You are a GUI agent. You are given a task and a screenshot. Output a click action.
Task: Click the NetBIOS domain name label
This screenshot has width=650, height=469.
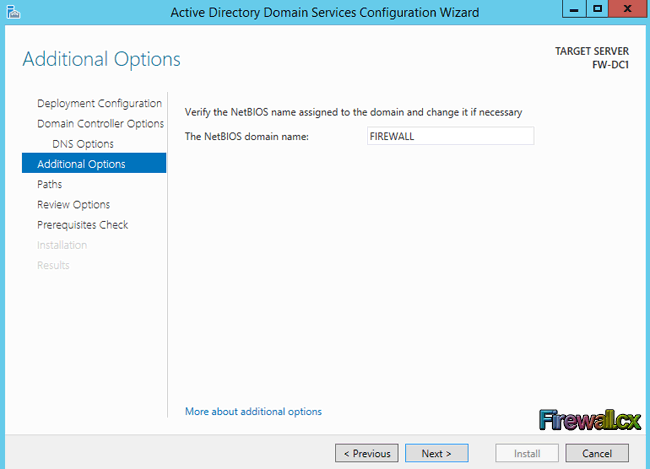[x=247, y=136]
